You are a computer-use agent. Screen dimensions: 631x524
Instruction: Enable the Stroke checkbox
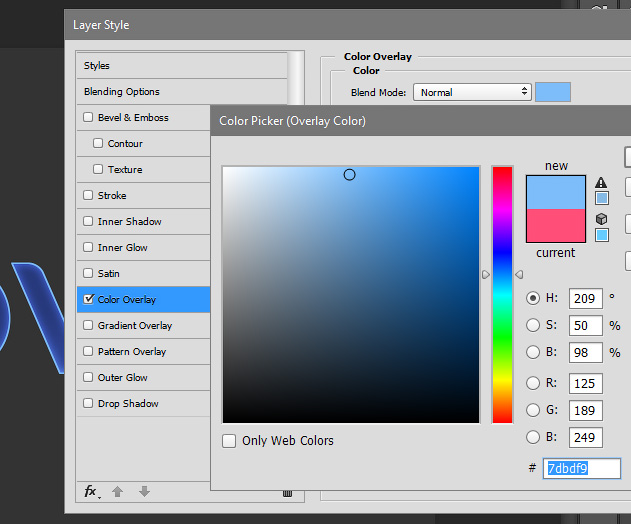tap(88, 195)
